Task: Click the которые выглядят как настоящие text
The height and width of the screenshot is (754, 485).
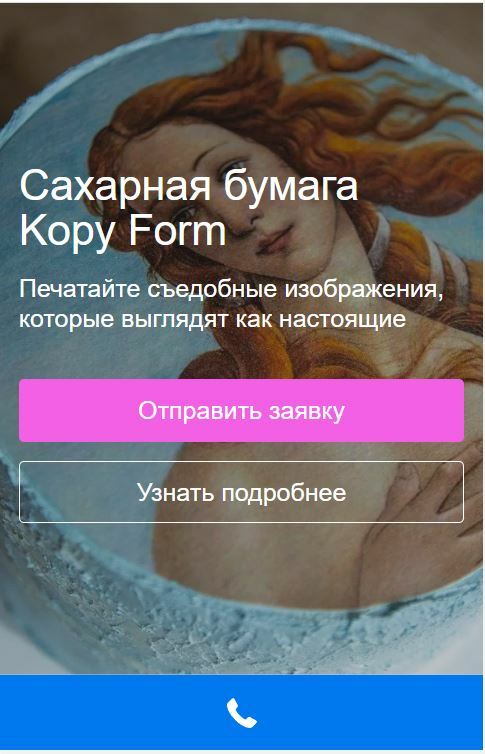Action: coord(212,319)
